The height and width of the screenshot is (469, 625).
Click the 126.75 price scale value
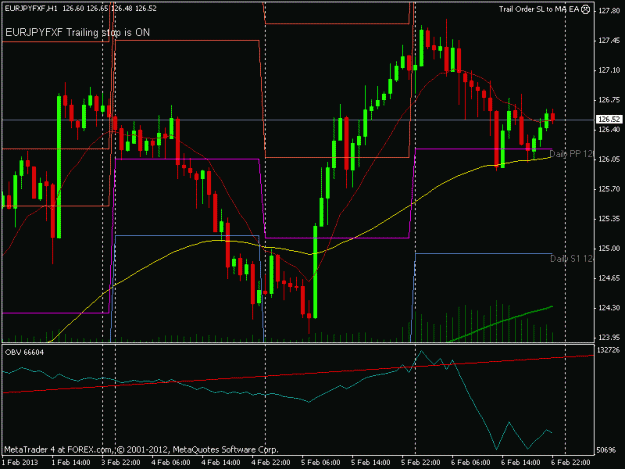click(609, 100)
